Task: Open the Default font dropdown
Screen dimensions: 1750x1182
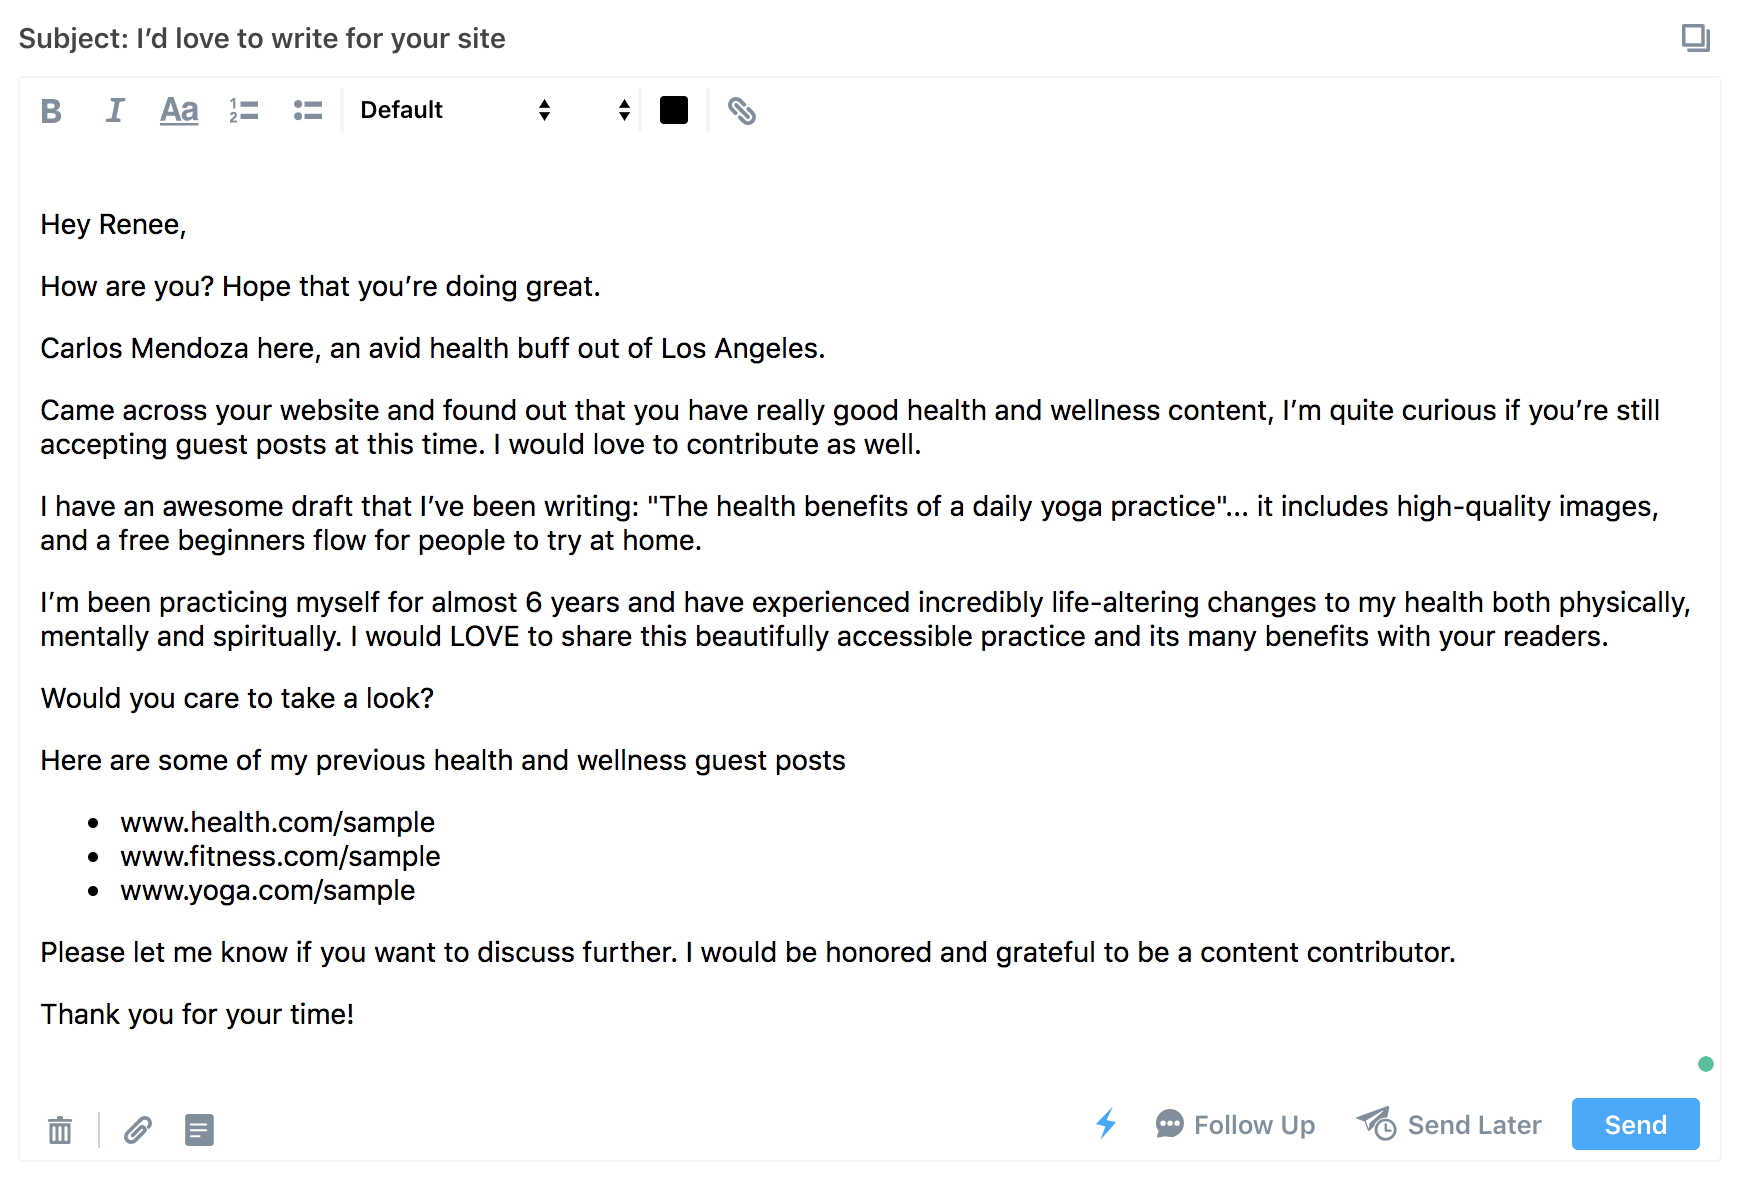Action: point(455,110)
